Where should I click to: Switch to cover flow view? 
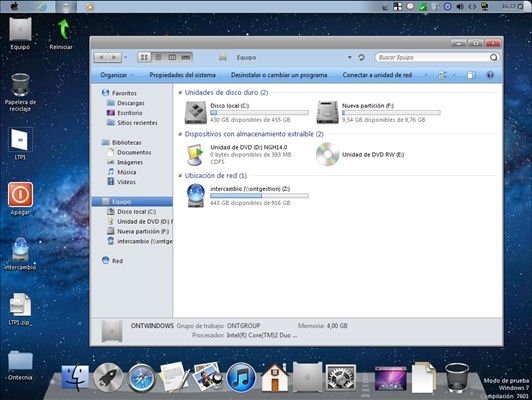pos(186,57)
